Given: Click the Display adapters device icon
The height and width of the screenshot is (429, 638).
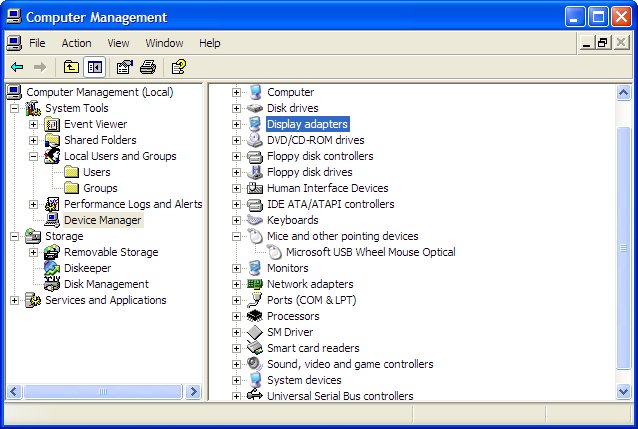Looking at the screenshot, I should (x=255, y=124).
